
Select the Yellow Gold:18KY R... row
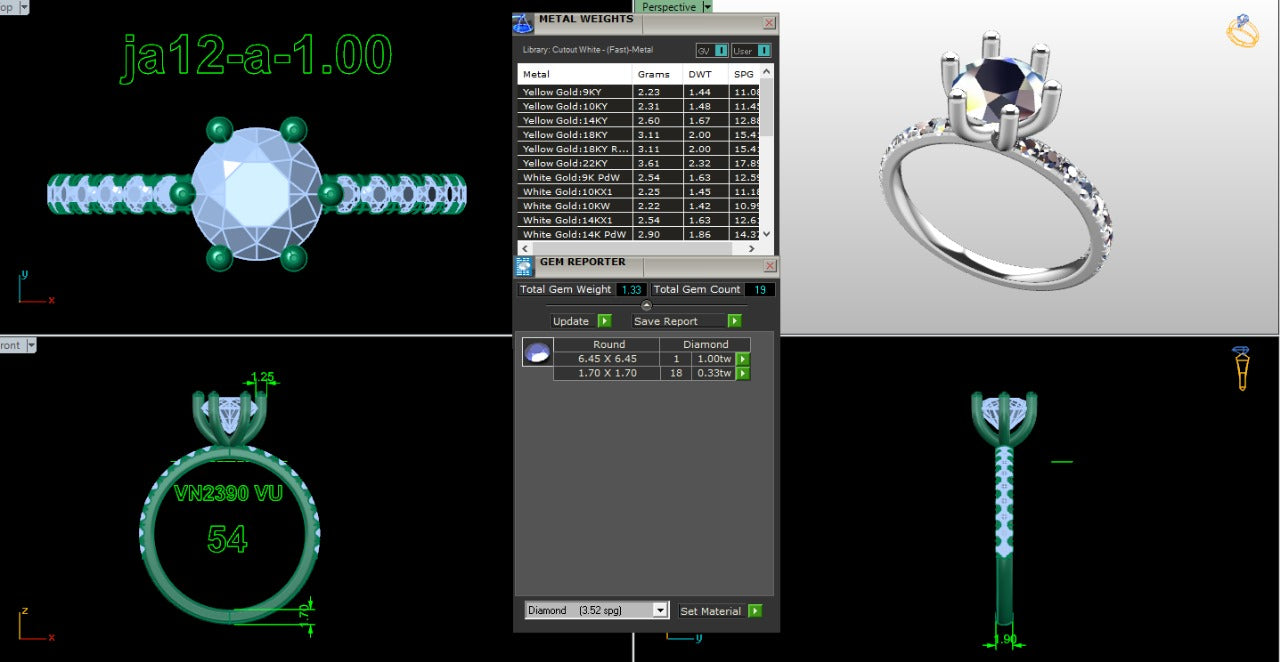[x=639, y=149]
